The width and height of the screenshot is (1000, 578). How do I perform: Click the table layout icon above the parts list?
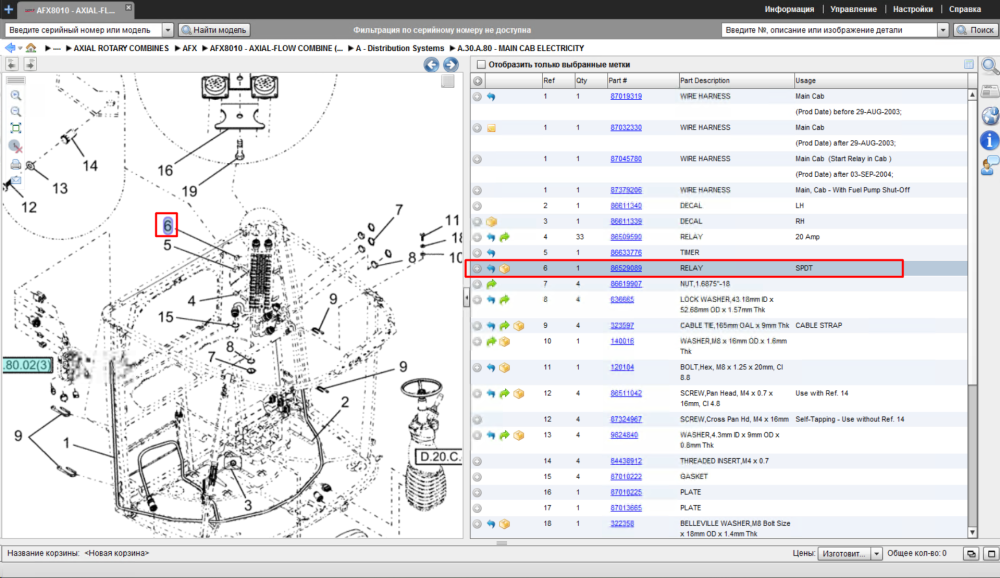[x=969, y=64]
